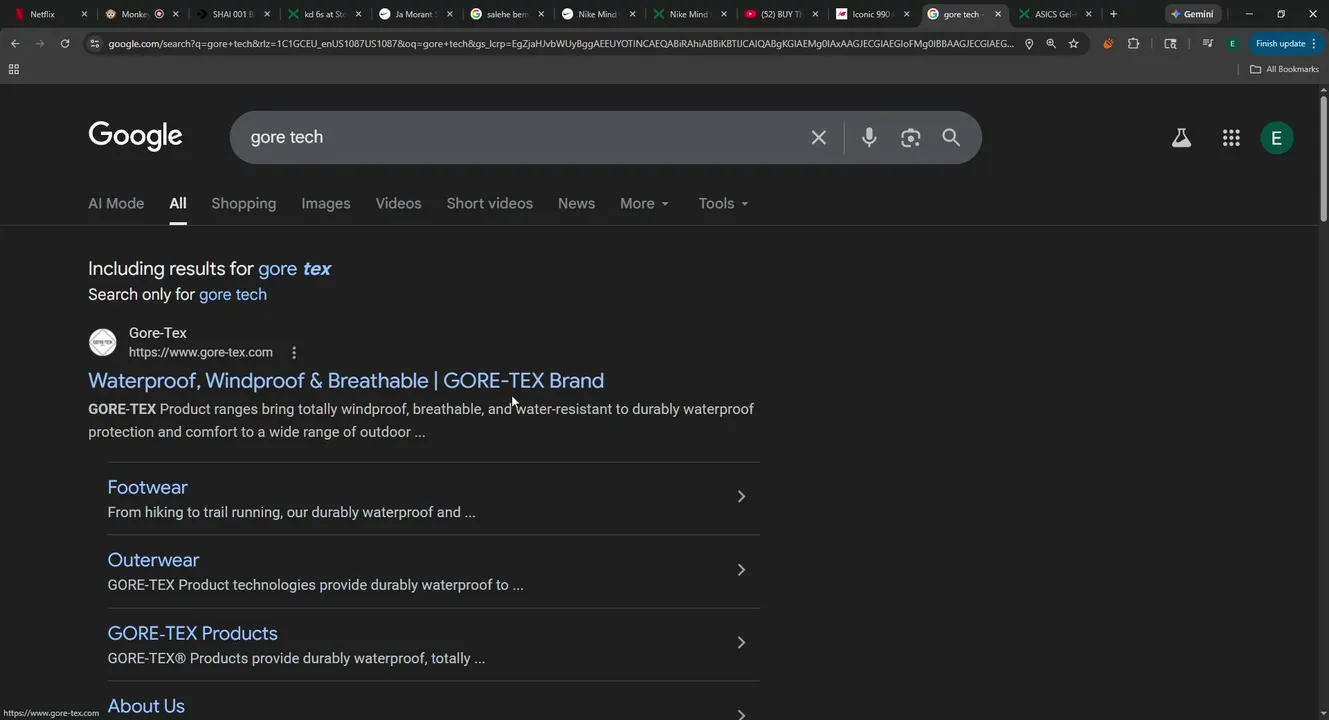Switch to the YouTube (52) BUY tab
The height and width of the screenshot is (720, 1329).
pos(781,14)
